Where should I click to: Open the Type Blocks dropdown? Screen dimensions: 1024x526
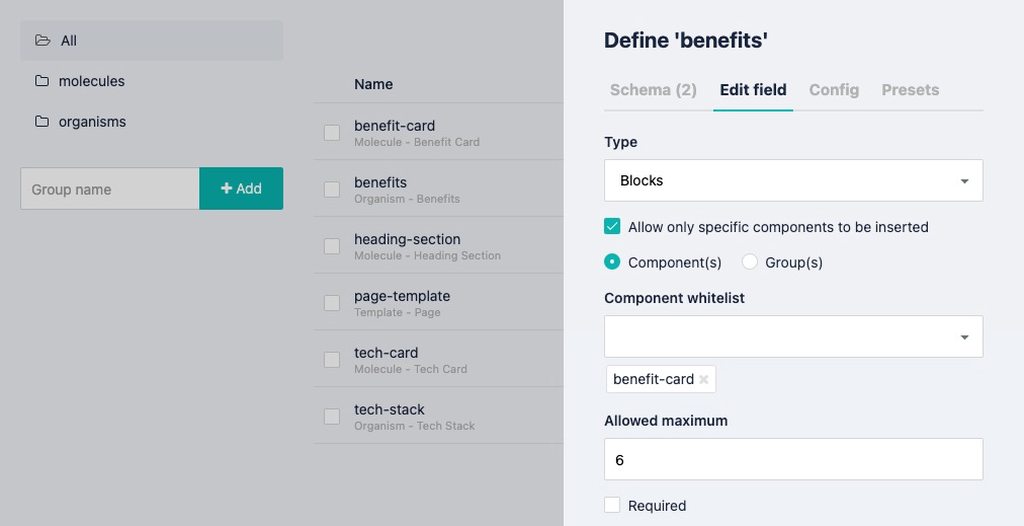point(793,181)
